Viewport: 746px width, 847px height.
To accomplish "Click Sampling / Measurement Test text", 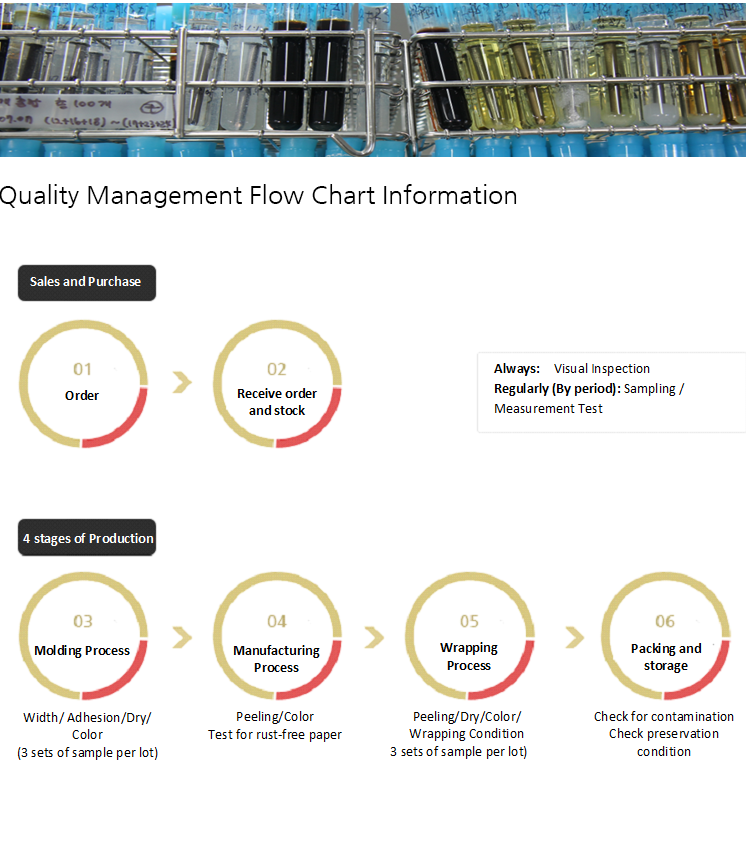I will [589, 399].
